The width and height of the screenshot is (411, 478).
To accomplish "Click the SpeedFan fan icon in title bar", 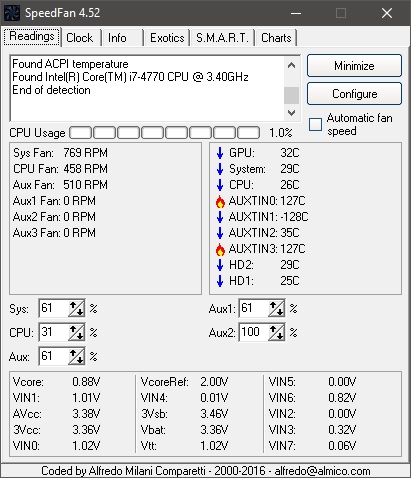I will [x=12, y=13].
